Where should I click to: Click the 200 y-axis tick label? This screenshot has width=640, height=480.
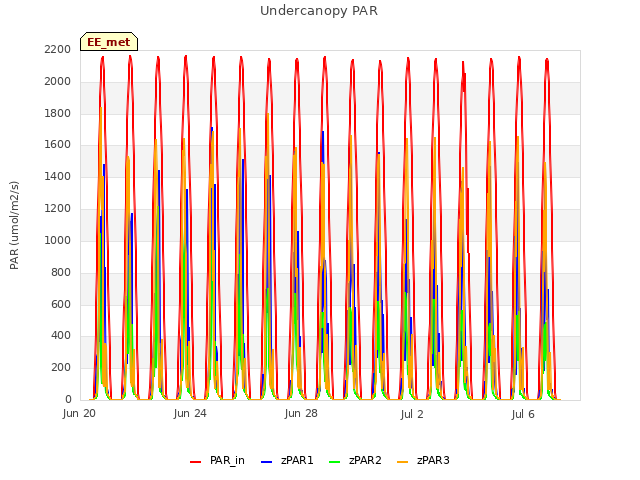[61, 368]
